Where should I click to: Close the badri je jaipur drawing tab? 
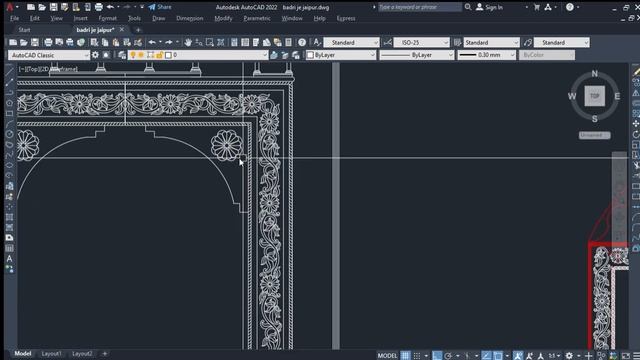122,29
